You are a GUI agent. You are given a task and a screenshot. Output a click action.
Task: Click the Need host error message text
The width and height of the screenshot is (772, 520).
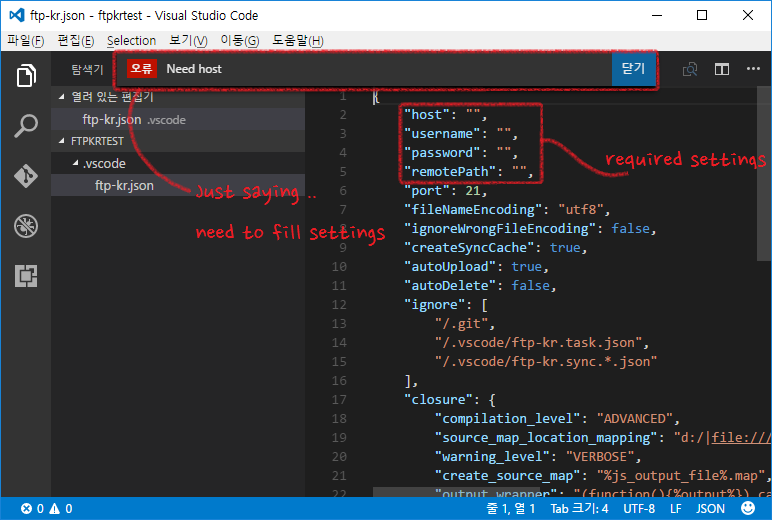(x=194, y=69)
